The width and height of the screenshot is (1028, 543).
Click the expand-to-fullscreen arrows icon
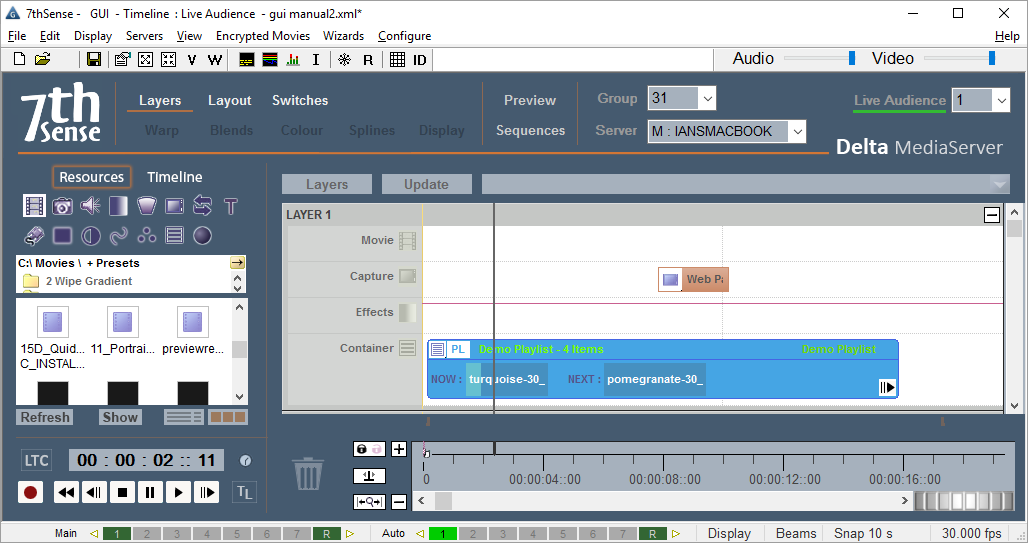click(146, 60)
